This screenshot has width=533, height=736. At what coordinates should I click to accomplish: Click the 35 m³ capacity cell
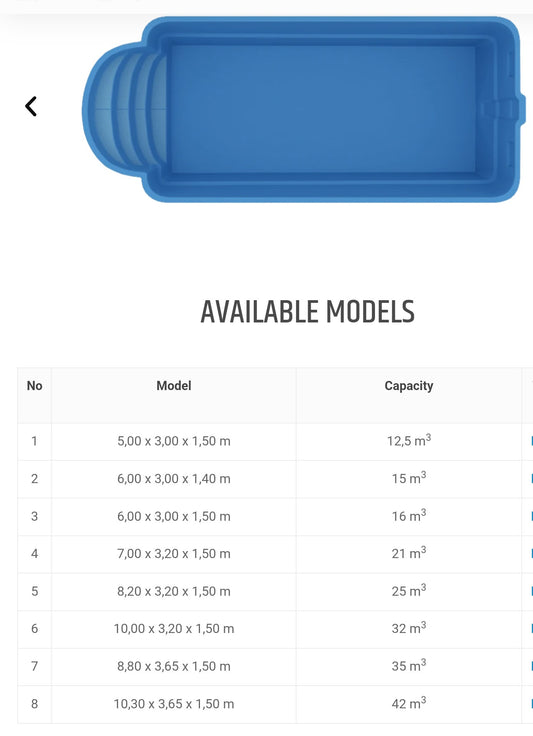pos(409,666)
